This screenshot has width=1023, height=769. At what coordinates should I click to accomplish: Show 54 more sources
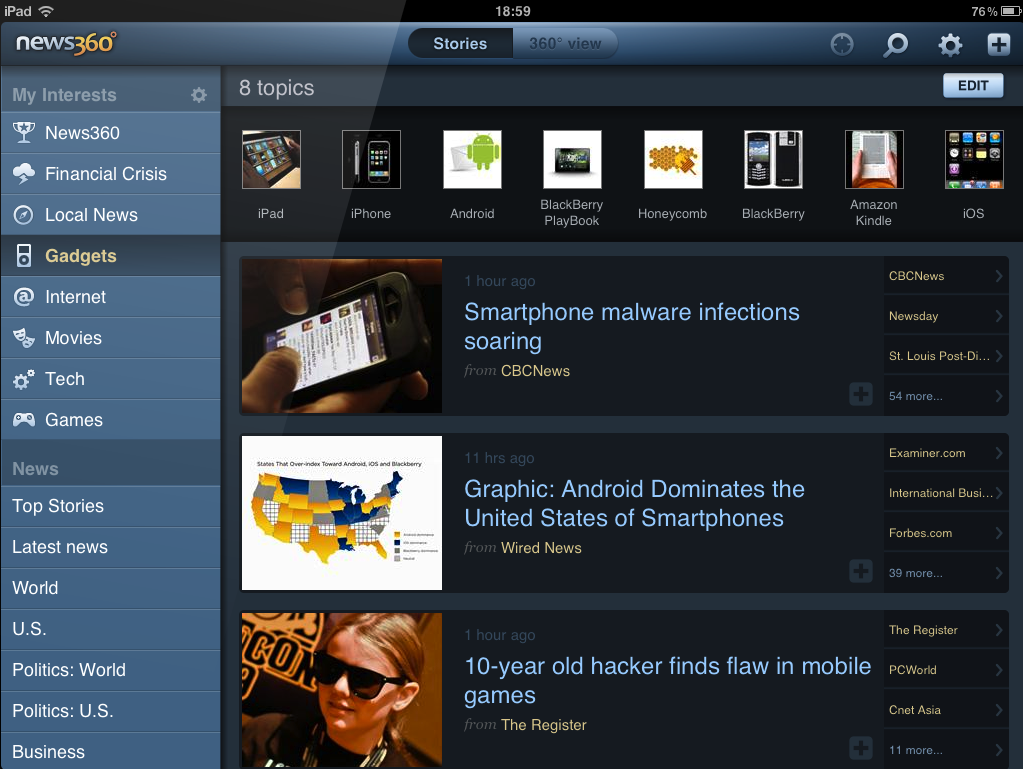[x=945, y=396]
